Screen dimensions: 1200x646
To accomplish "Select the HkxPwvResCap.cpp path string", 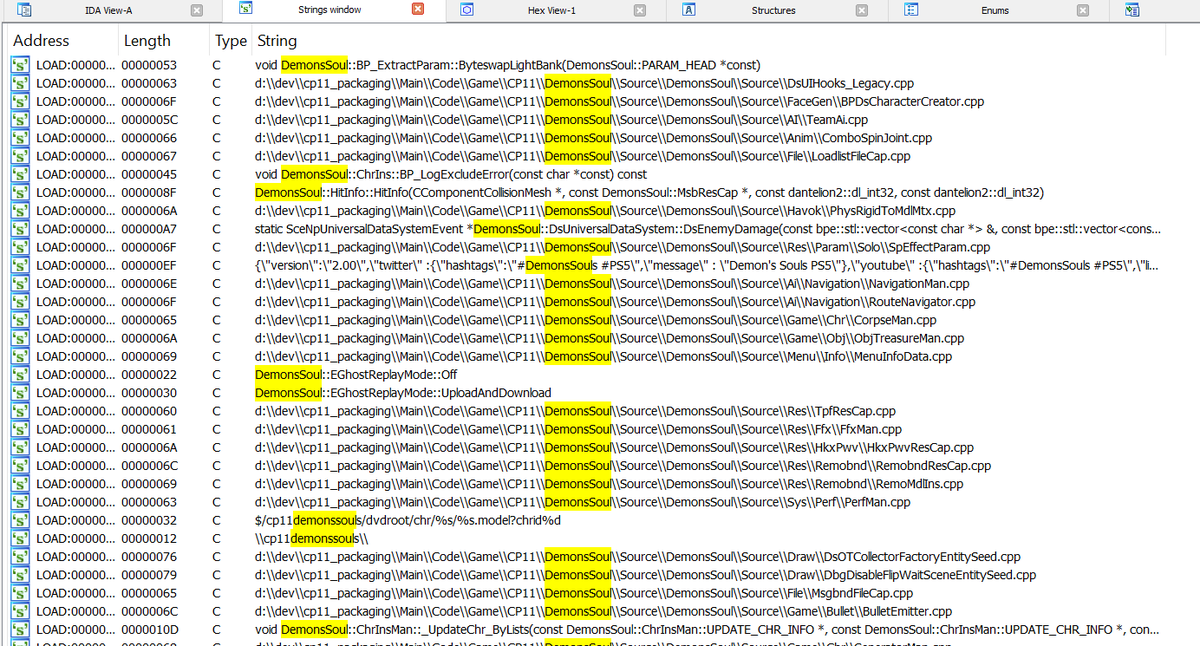I will (614, 447).
